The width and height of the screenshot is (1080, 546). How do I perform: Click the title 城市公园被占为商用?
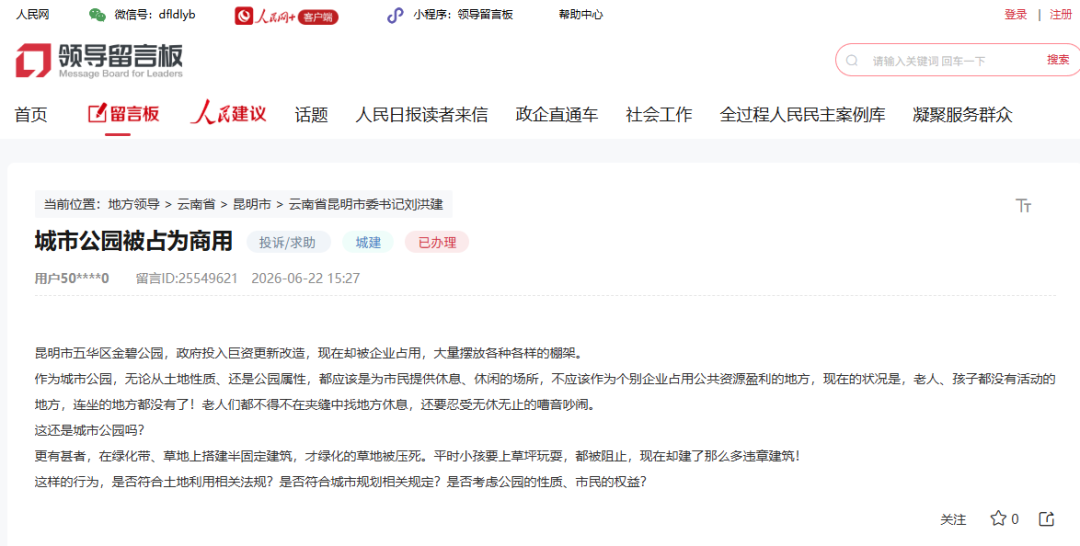click(x=134, y=242)
